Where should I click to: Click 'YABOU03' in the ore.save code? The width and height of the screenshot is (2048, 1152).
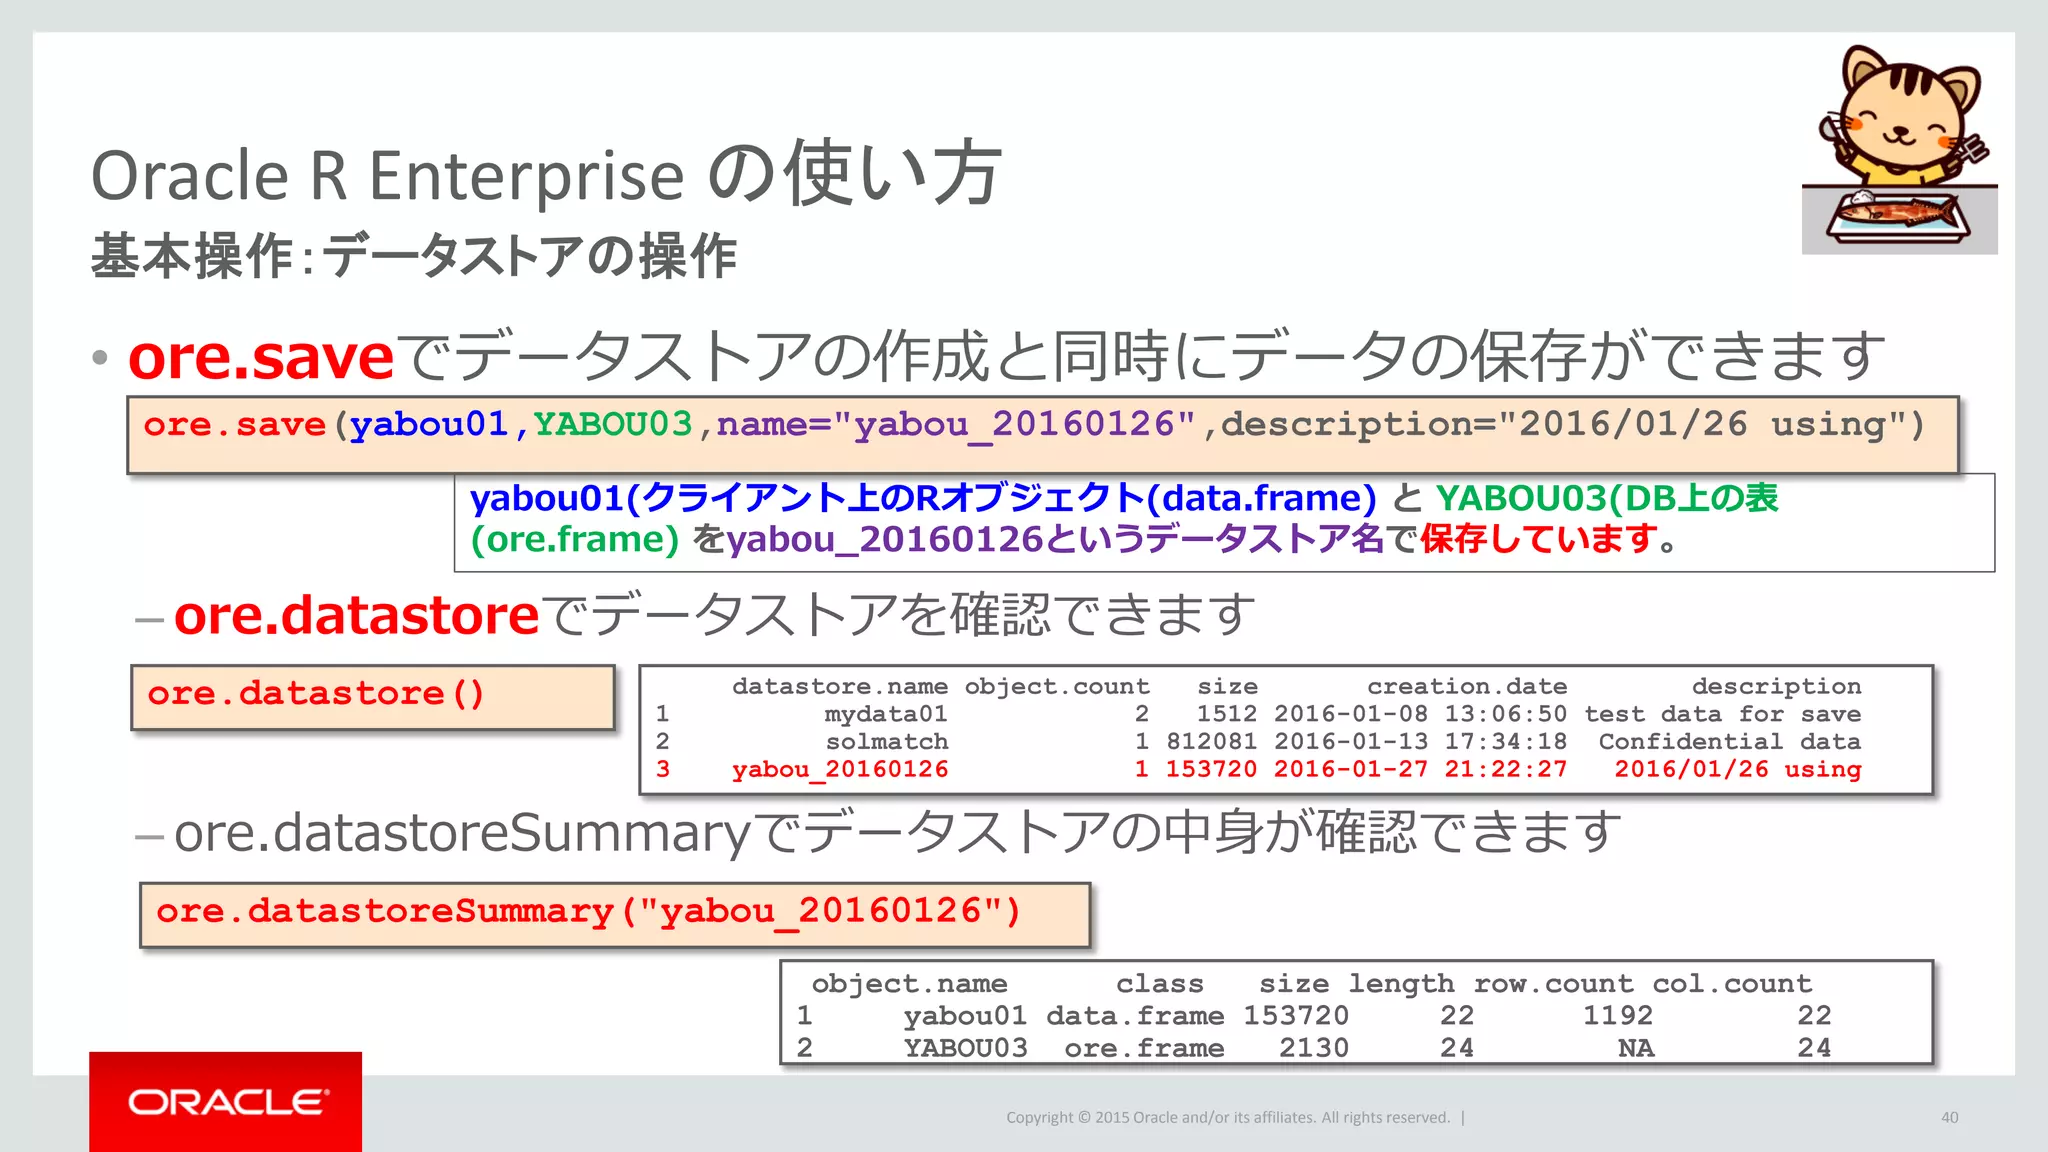[613, 424]
